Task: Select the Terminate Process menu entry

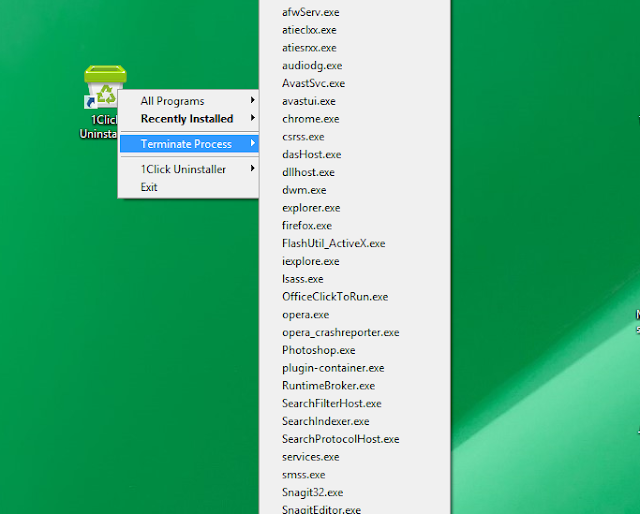Action: click(x=189, y=144)
